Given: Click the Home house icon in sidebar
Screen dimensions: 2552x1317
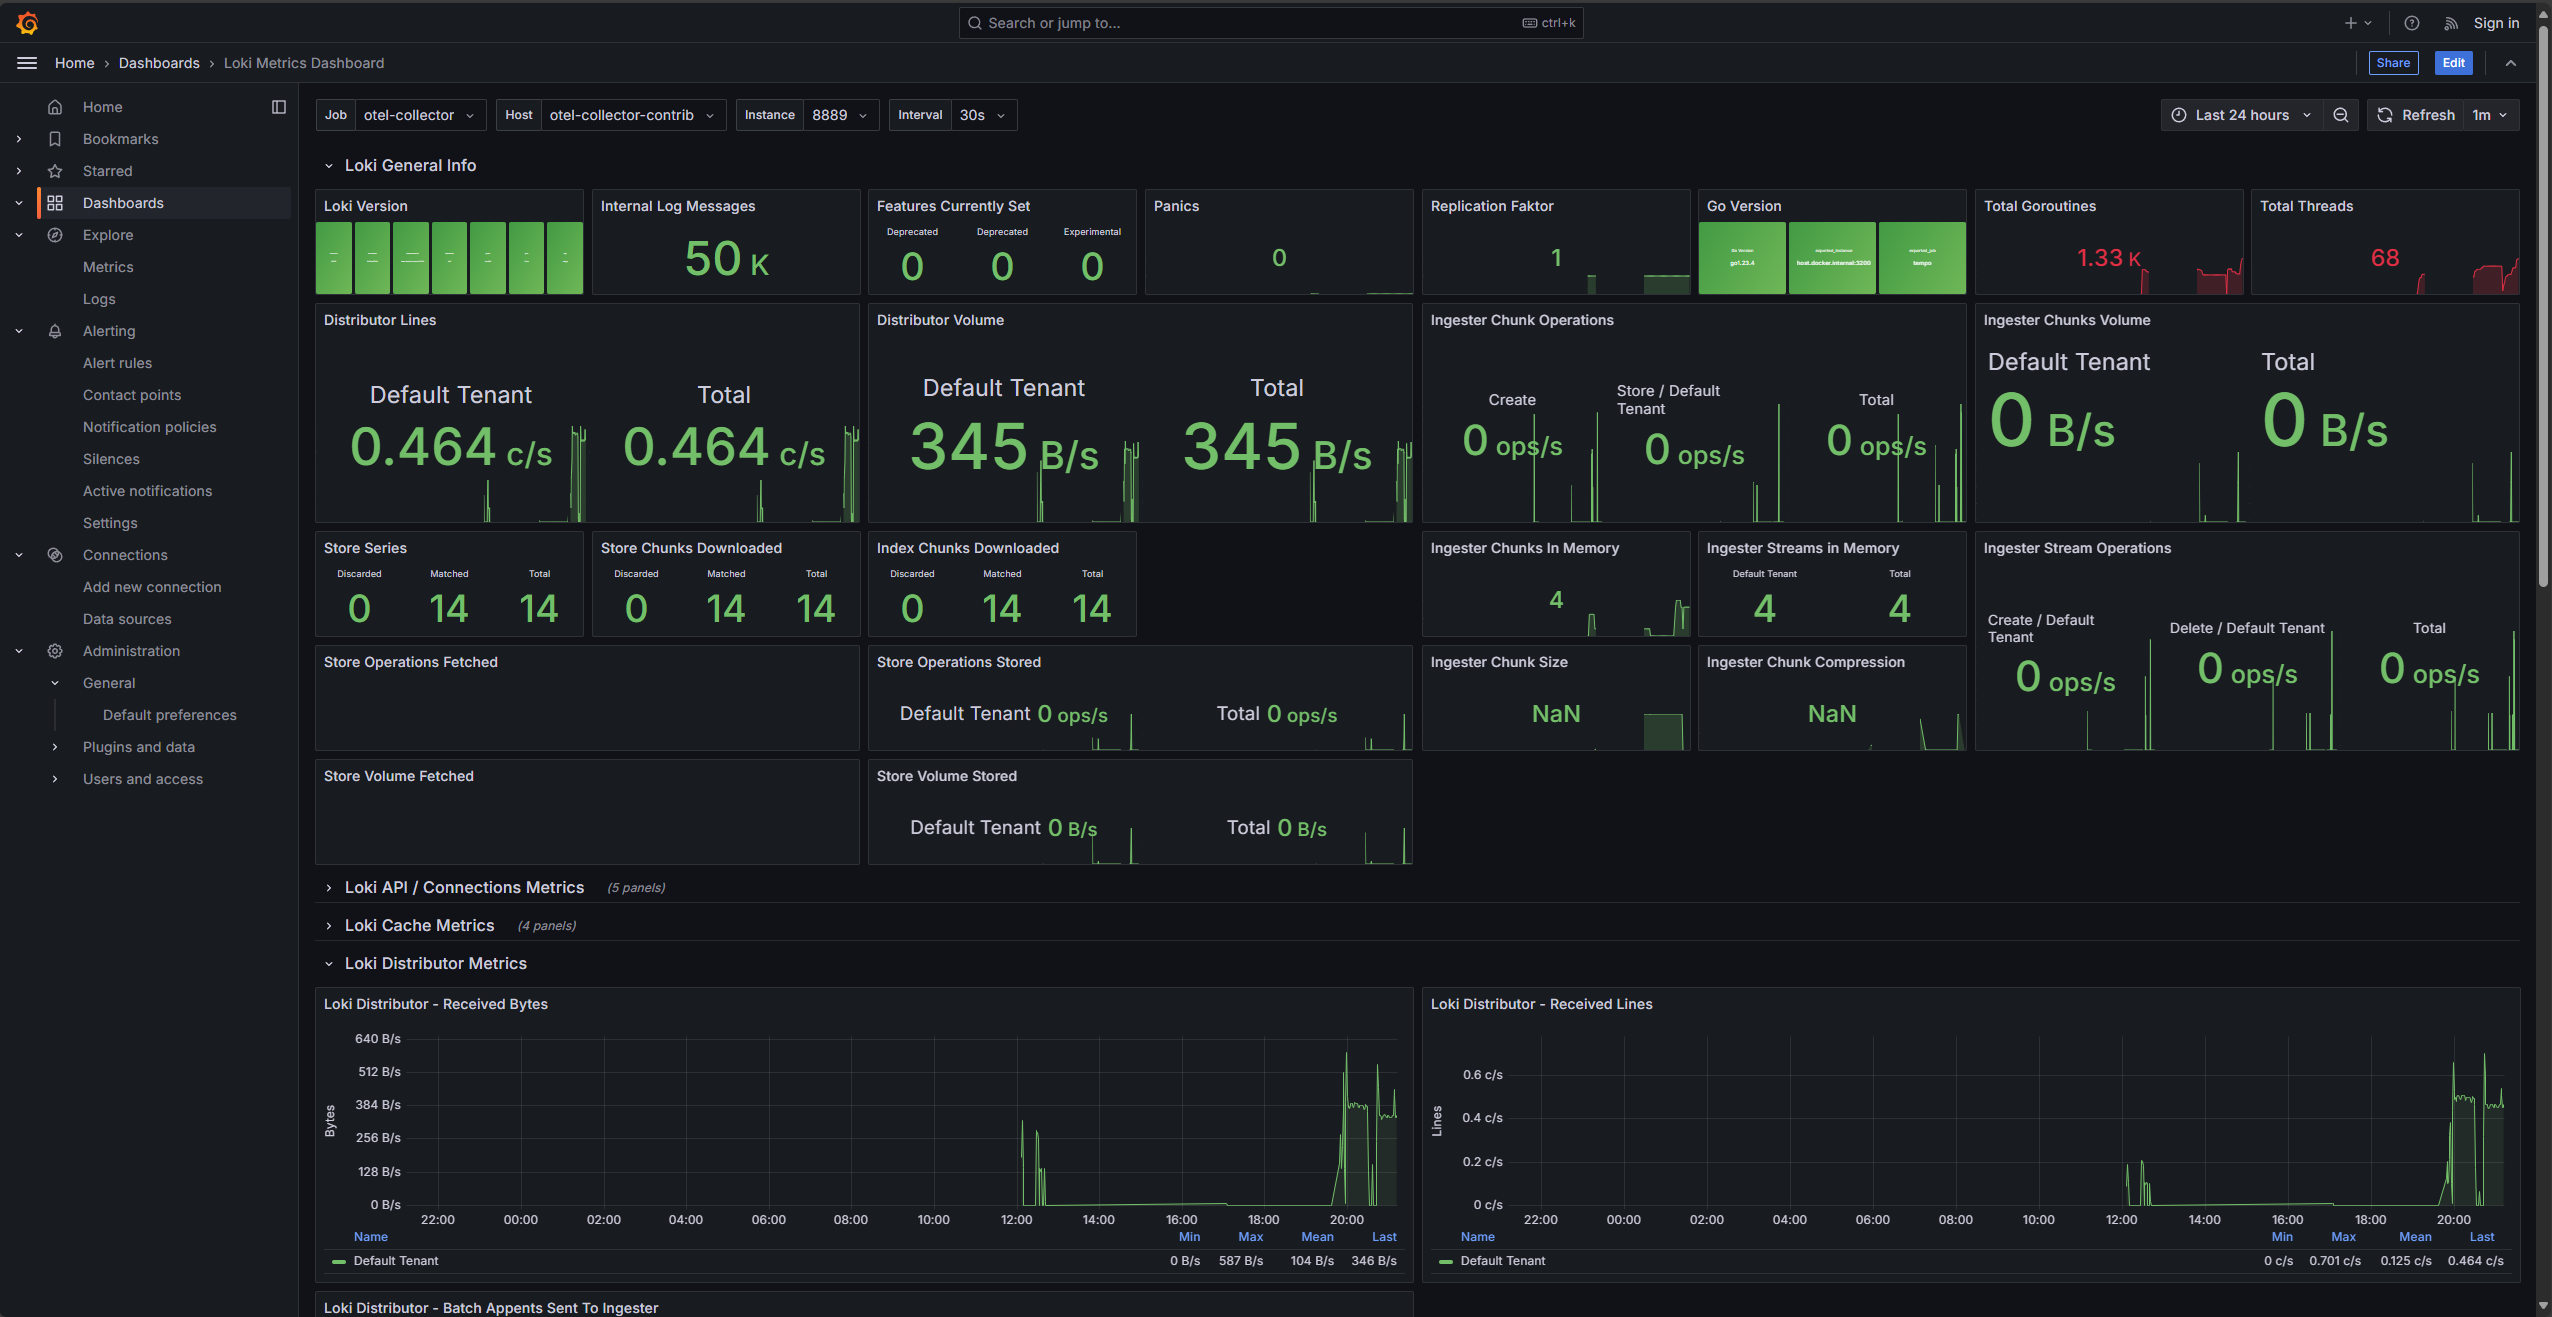Looking at the screenshot, I should pyautogui.click(x=55, y=107).
